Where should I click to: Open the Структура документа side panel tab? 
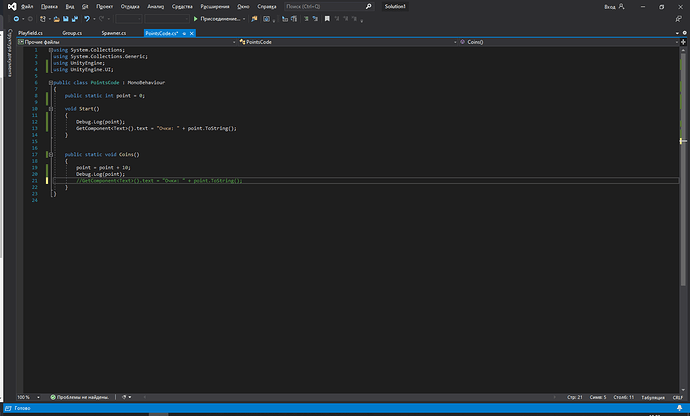click(10, 52)
